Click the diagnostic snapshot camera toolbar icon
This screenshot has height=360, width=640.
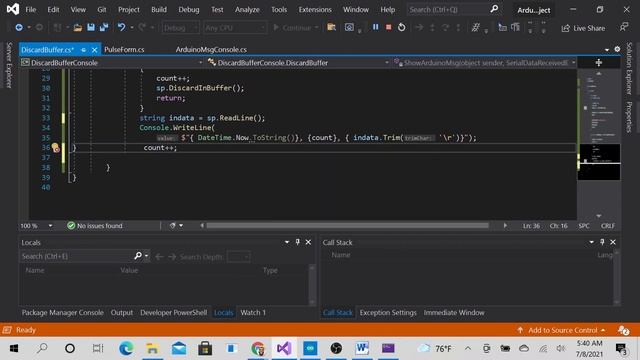pyautogui.click(x=349, y=27)
